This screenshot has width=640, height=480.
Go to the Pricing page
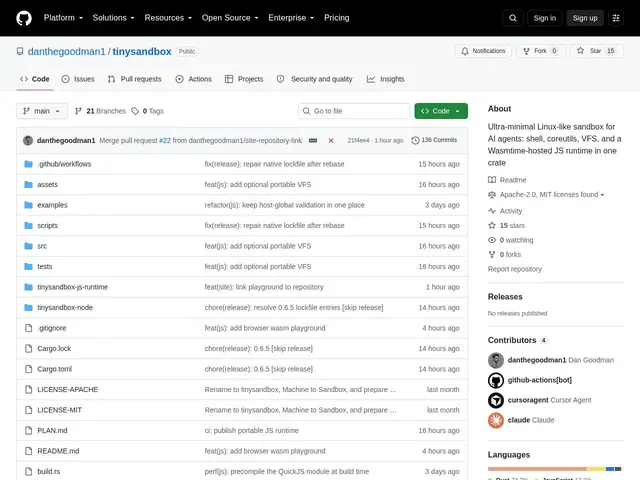(x=337, y=18)
